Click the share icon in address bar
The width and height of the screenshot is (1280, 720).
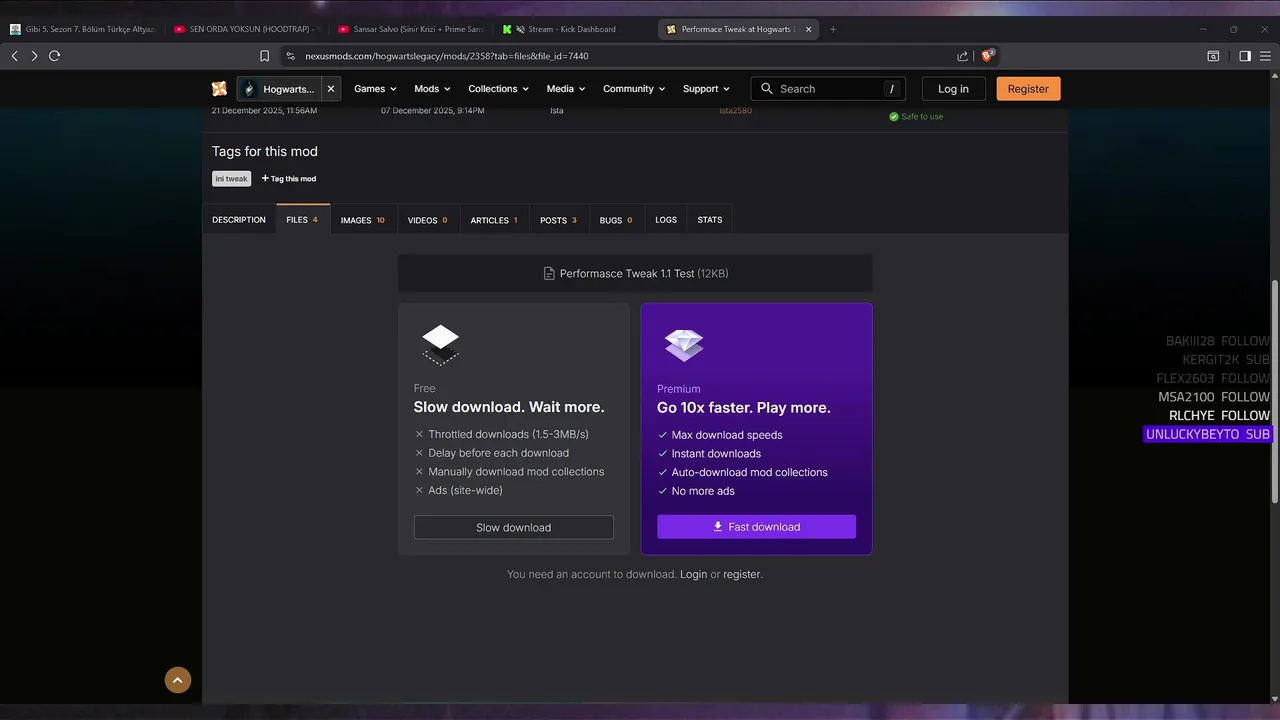[x=962, y=56]
